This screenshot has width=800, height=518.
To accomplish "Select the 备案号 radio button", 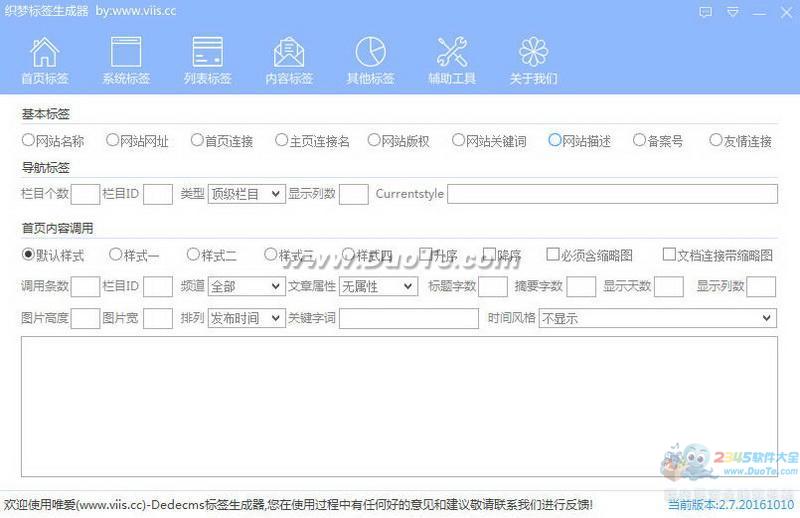I will click(639, 140).
